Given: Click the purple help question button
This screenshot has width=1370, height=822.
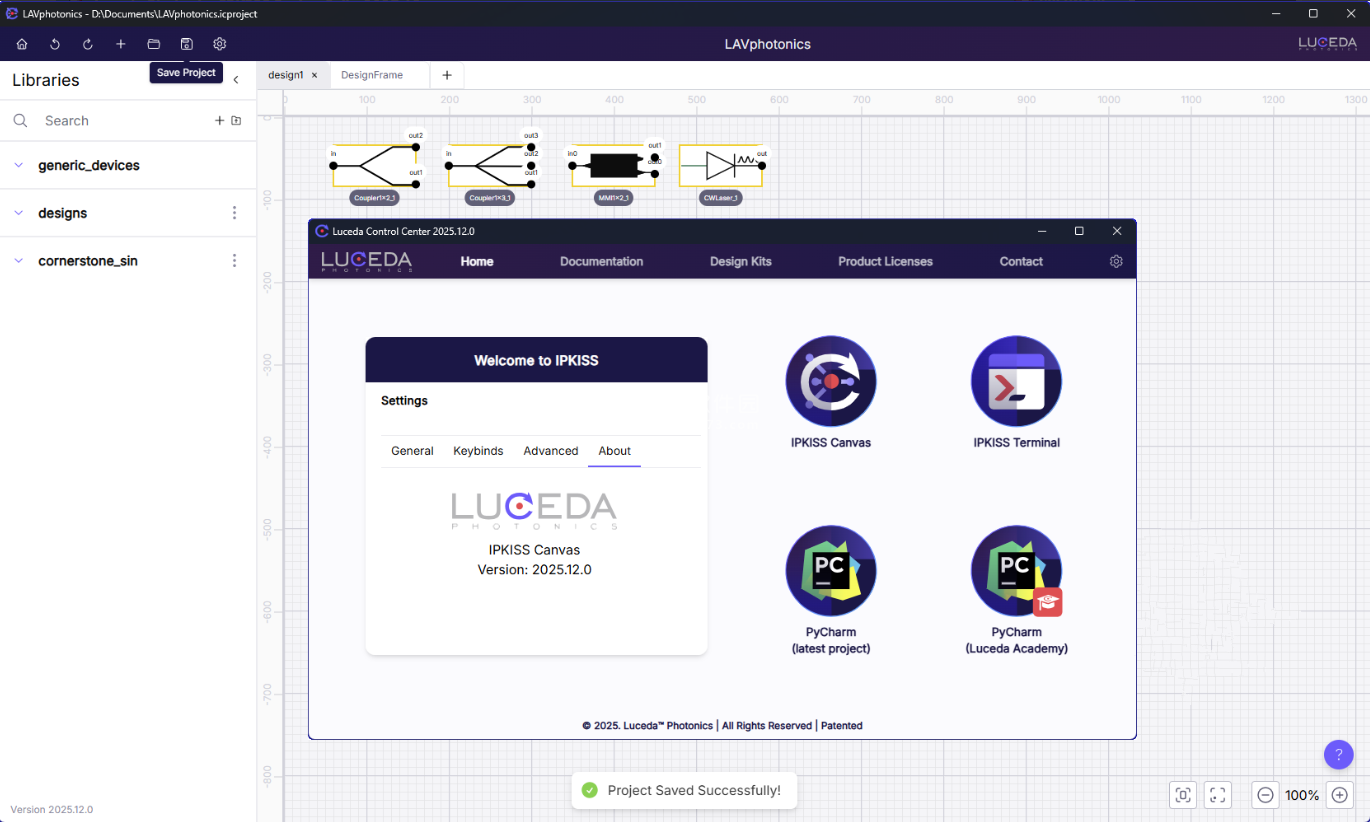Looking at the screenshot, I should [1338, 755].
